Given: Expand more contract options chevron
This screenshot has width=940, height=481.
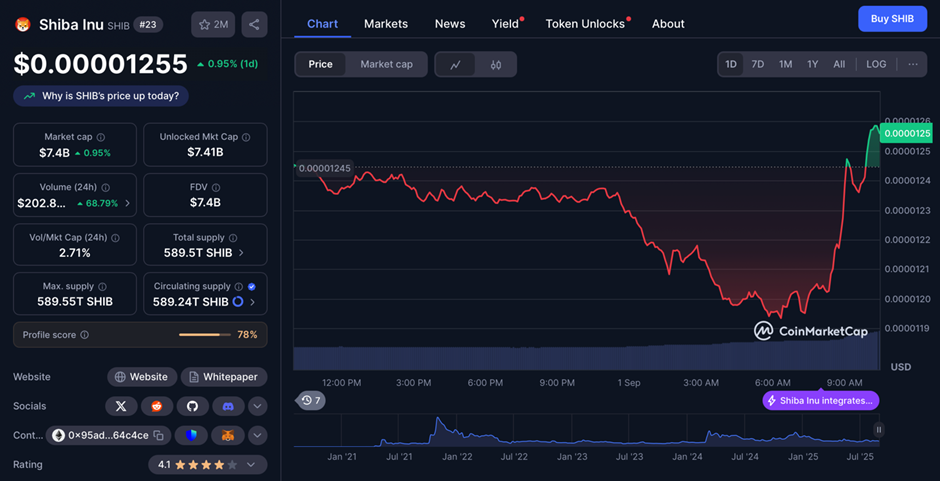Looking at the screenshot, I should [x=258, y=435].
